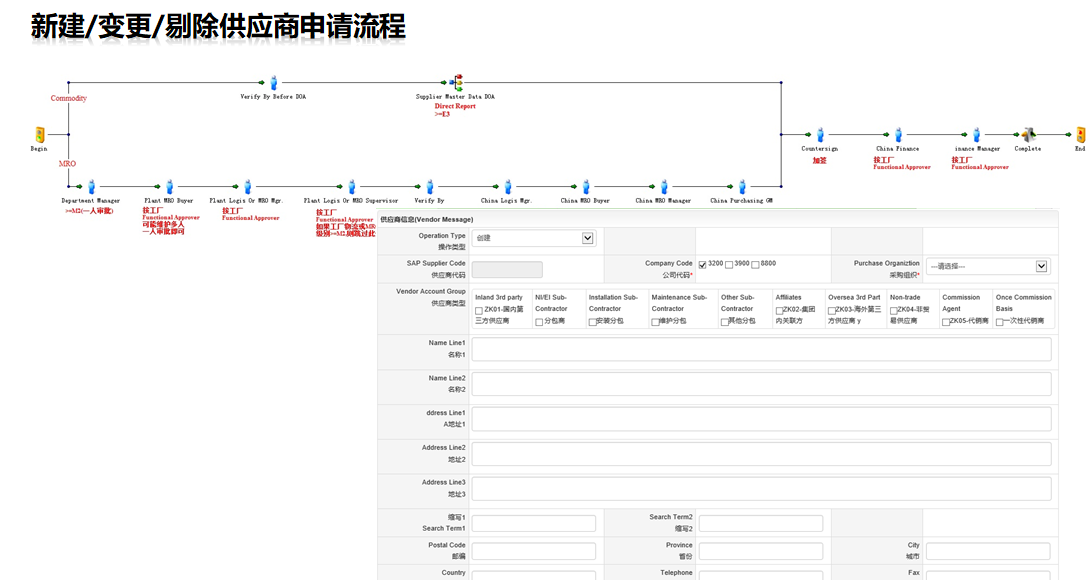Click the City input field

pyautogui.click(x=987, y=551)
